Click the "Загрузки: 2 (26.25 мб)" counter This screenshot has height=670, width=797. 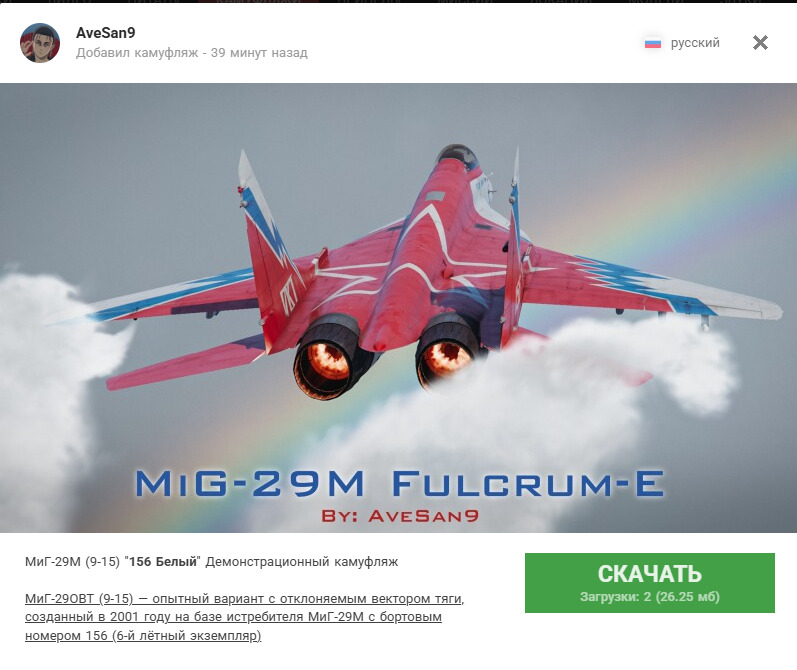650,597
